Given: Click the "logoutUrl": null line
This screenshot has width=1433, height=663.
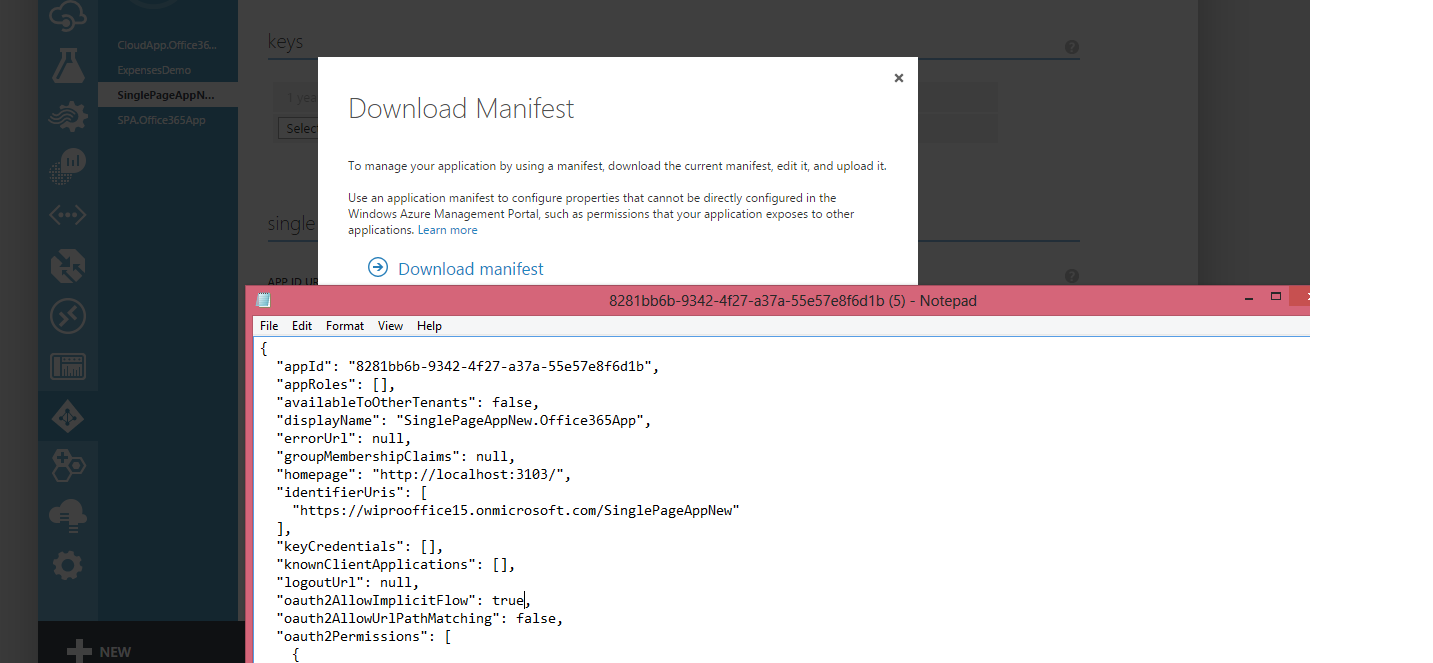Looking at the screenshot, I should [x=348, y=582].
